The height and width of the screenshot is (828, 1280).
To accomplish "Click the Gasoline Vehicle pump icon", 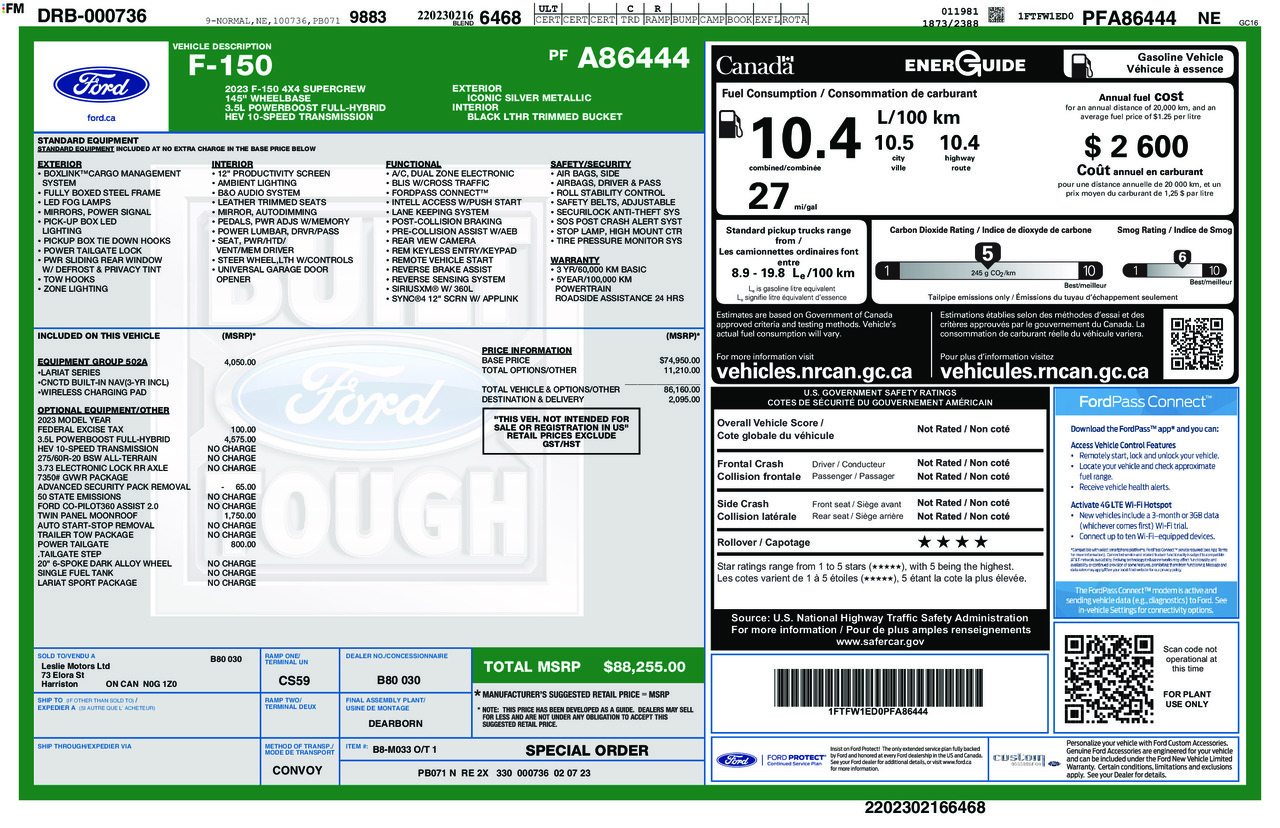I will click(x=1082, y=65).
